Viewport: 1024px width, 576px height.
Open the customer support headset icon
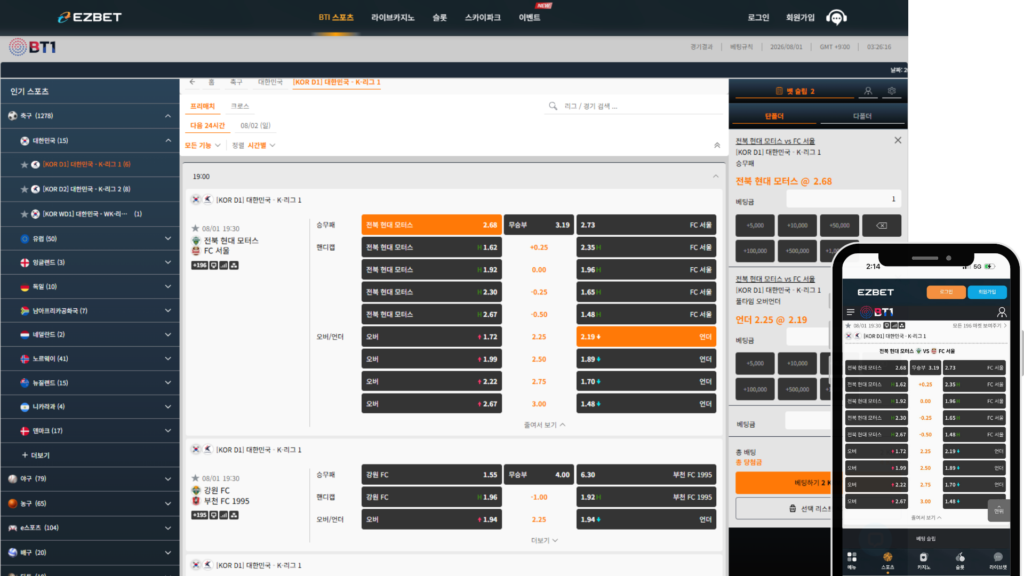coord(836,18)
